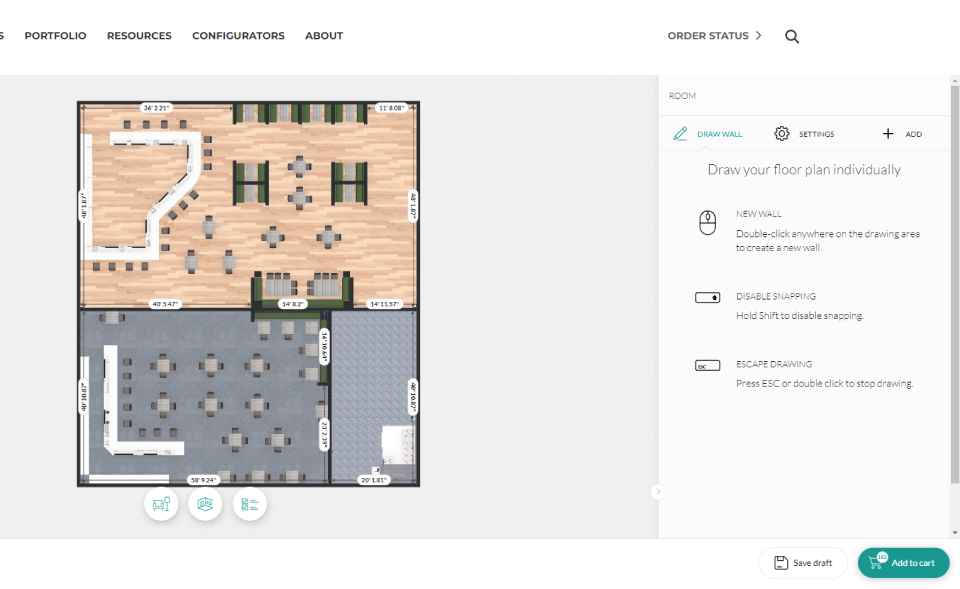Viewport: 960px width, 589px height.
Task: Click the side panel vertical scrollbar
Action: point(954,300)
